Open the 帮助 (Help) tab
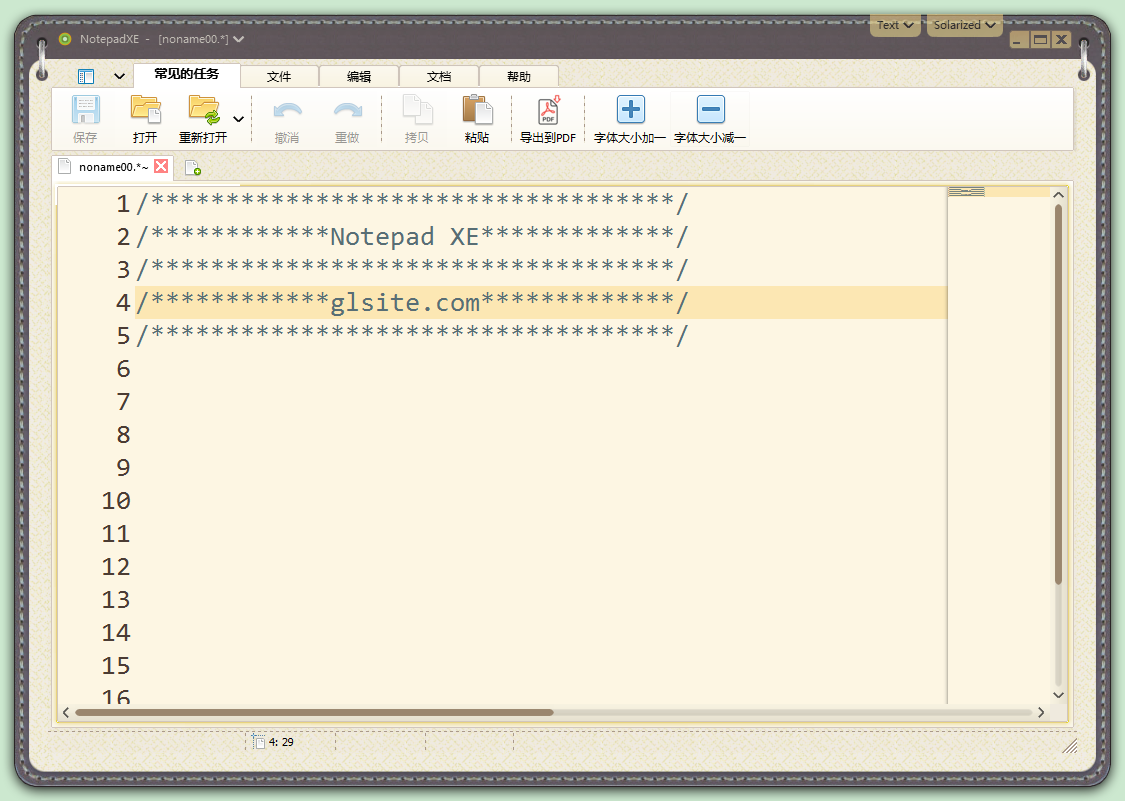The width and height of the screenshot is (1125, 801). point(519,76)
